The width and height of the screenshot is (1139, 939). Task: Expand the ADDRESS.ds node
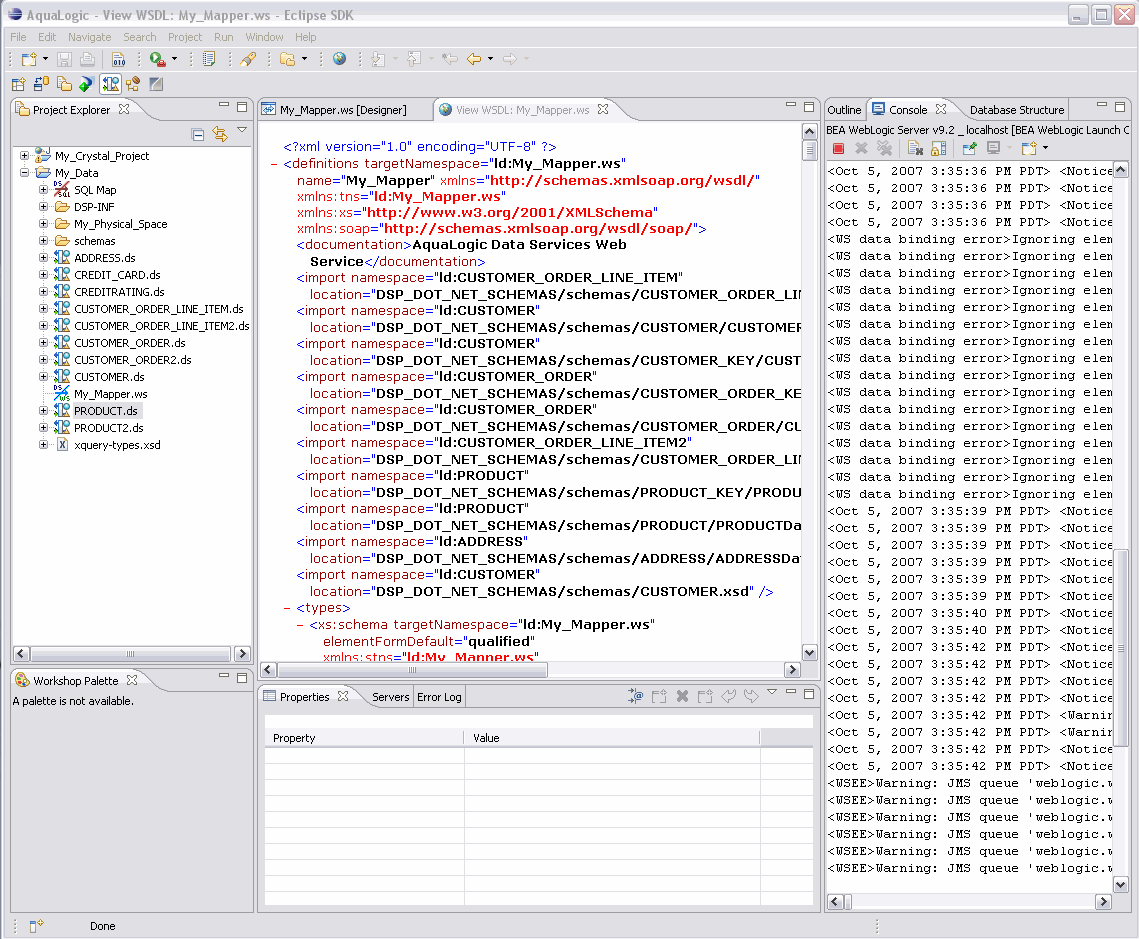click(44, 258)
